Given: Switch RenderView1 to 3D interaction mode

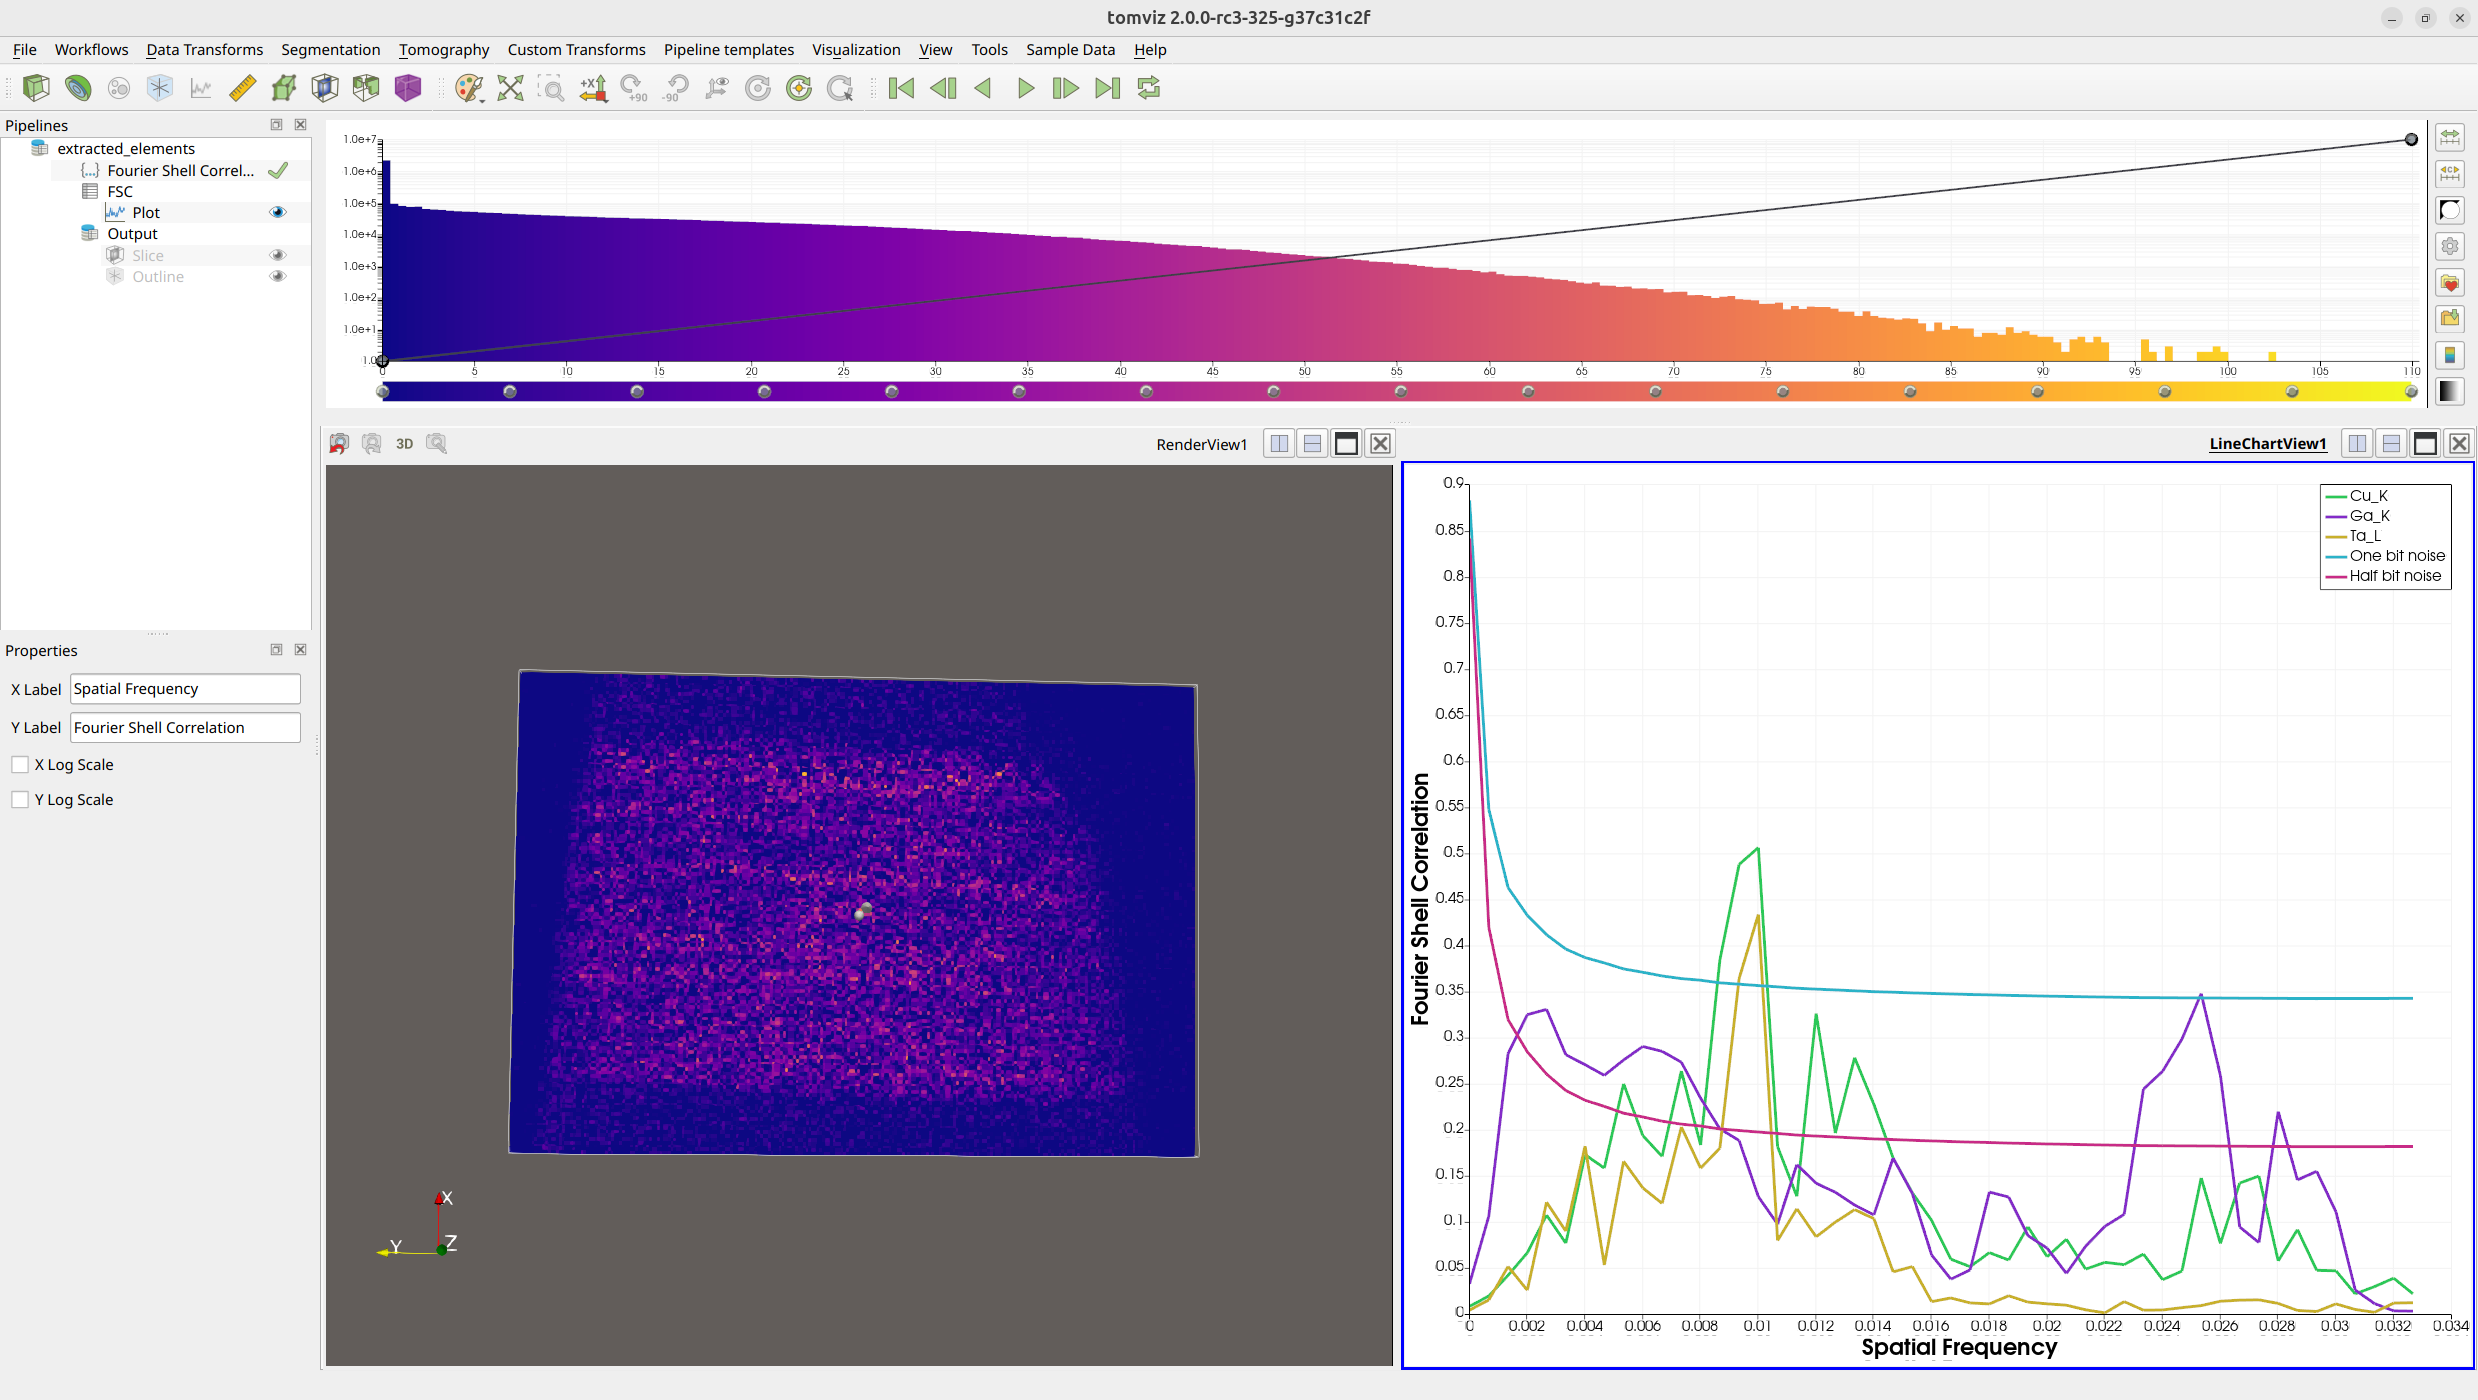Looking at the screenshot, I should [404, 444].
